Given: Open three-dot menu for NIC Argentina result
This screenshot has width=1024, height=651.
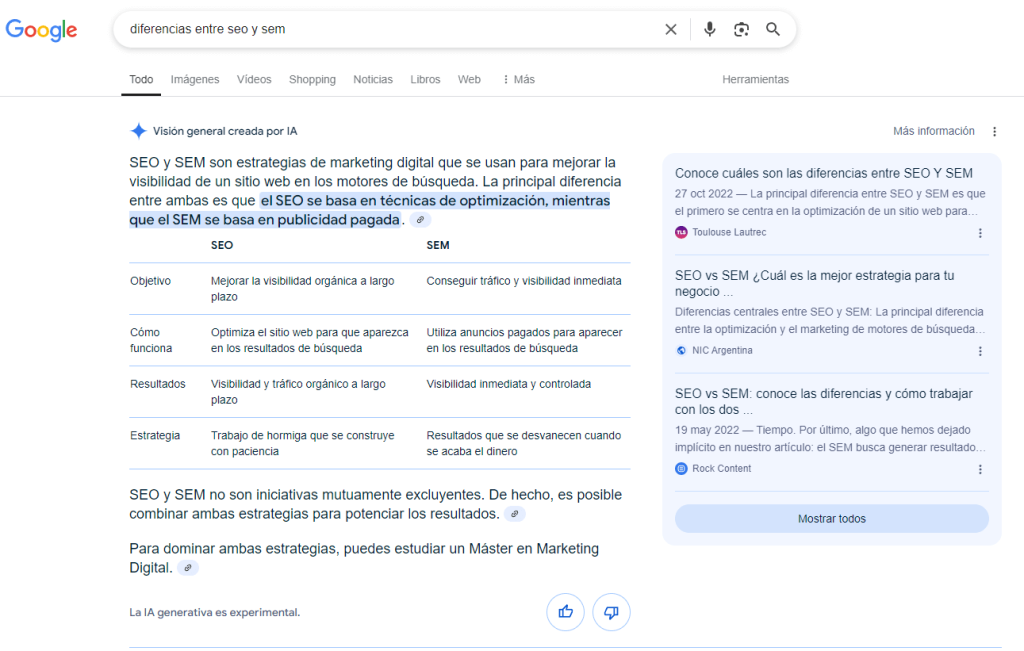Looking at the screenshot, I should pyautogui.click(x=980, y=351).
